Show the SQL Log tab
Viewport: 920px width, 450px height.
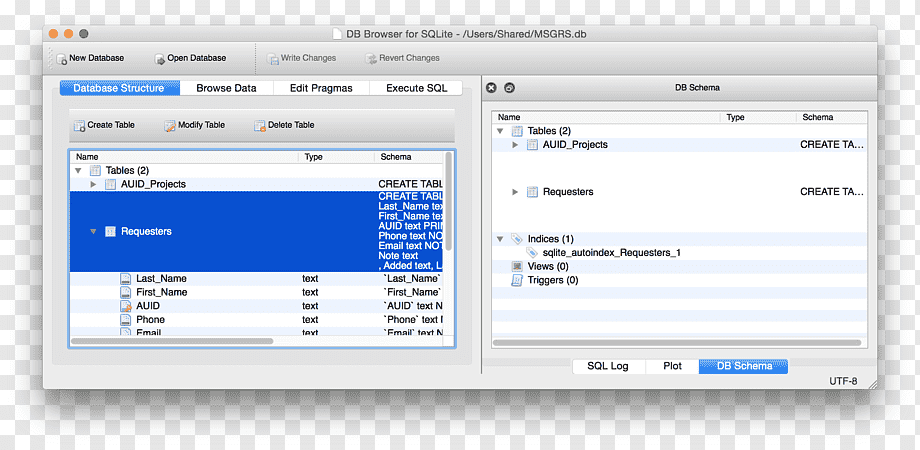point(608,366)
